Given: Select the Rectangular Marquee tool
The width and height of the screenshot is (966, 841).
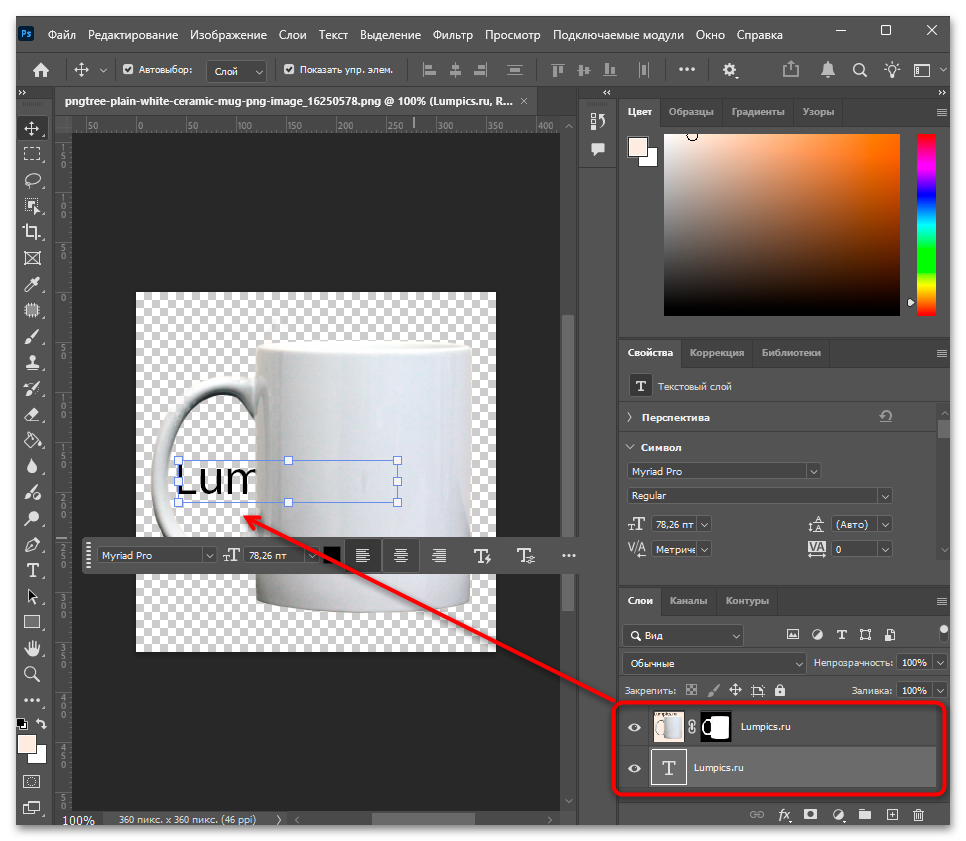Looking at the screenshot, I should tap(32, 154).
